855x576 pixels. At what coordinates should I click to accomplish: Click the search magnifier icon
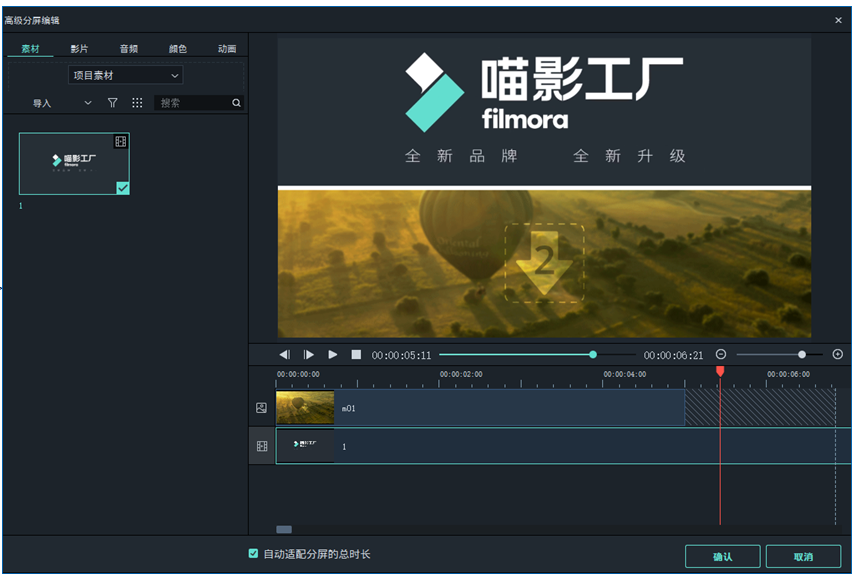tap(236, 103)
